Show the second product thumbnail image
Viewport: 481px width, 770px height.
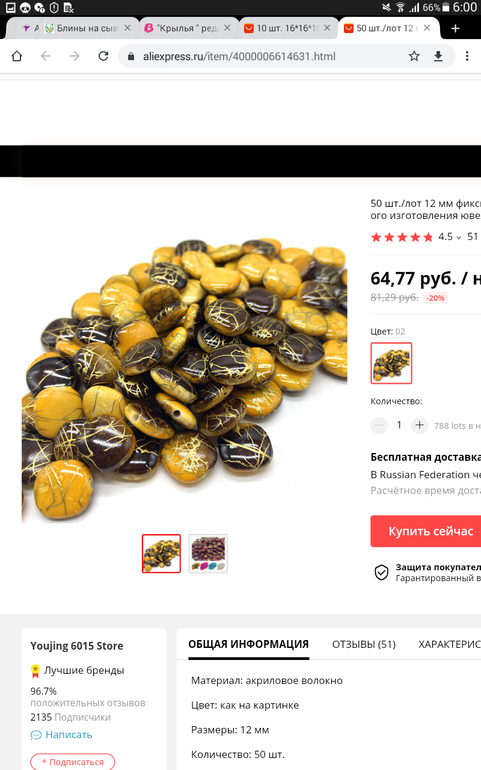pyautogui.click(x=208, y=553)
